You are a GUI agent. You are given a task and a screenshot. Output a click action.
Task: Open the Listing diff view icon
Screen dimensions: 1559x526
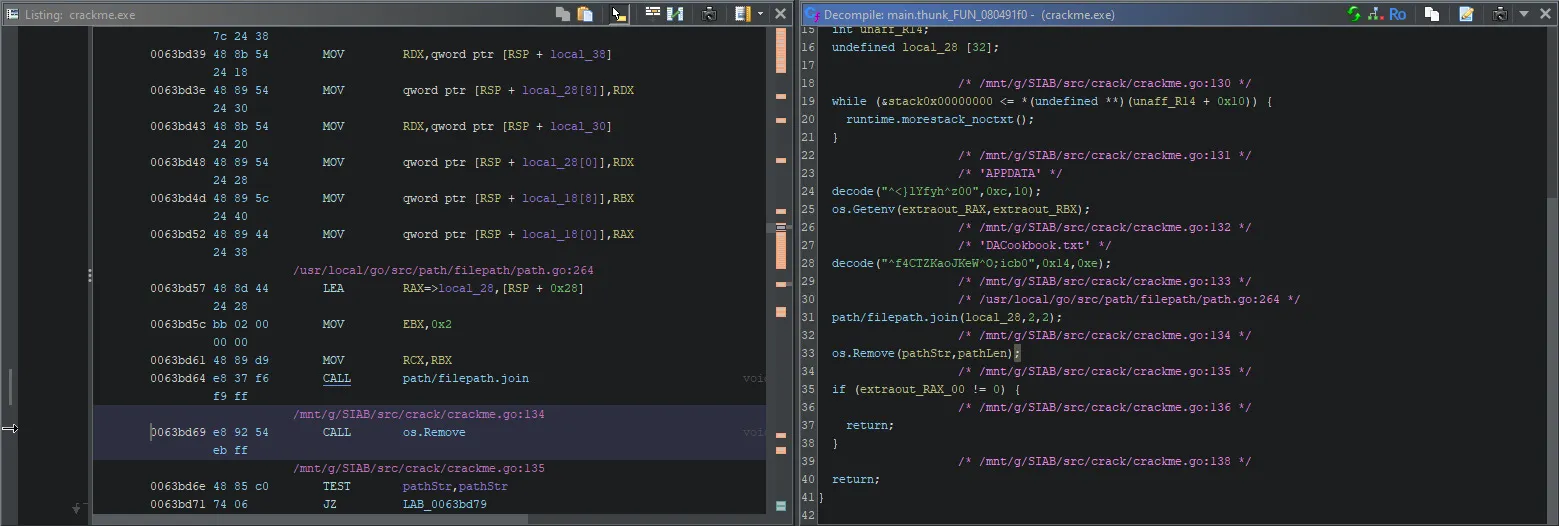pos(675,14)
